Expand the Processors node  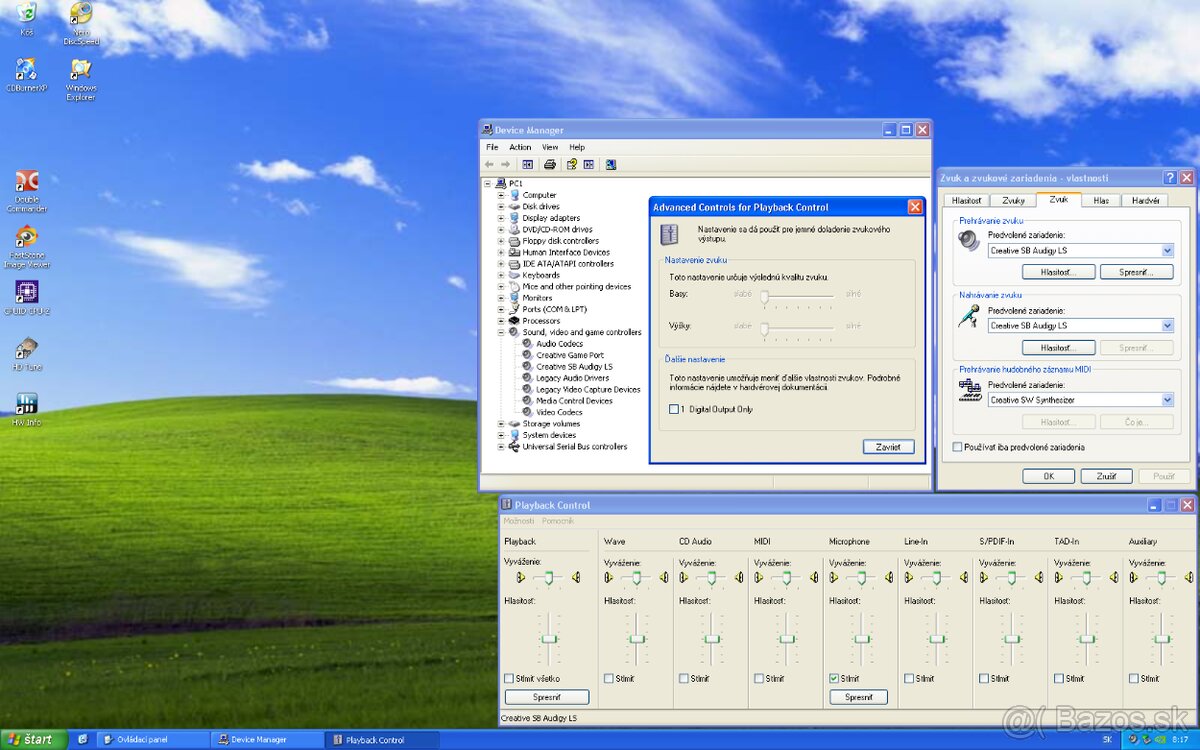[x=501, y=321]
